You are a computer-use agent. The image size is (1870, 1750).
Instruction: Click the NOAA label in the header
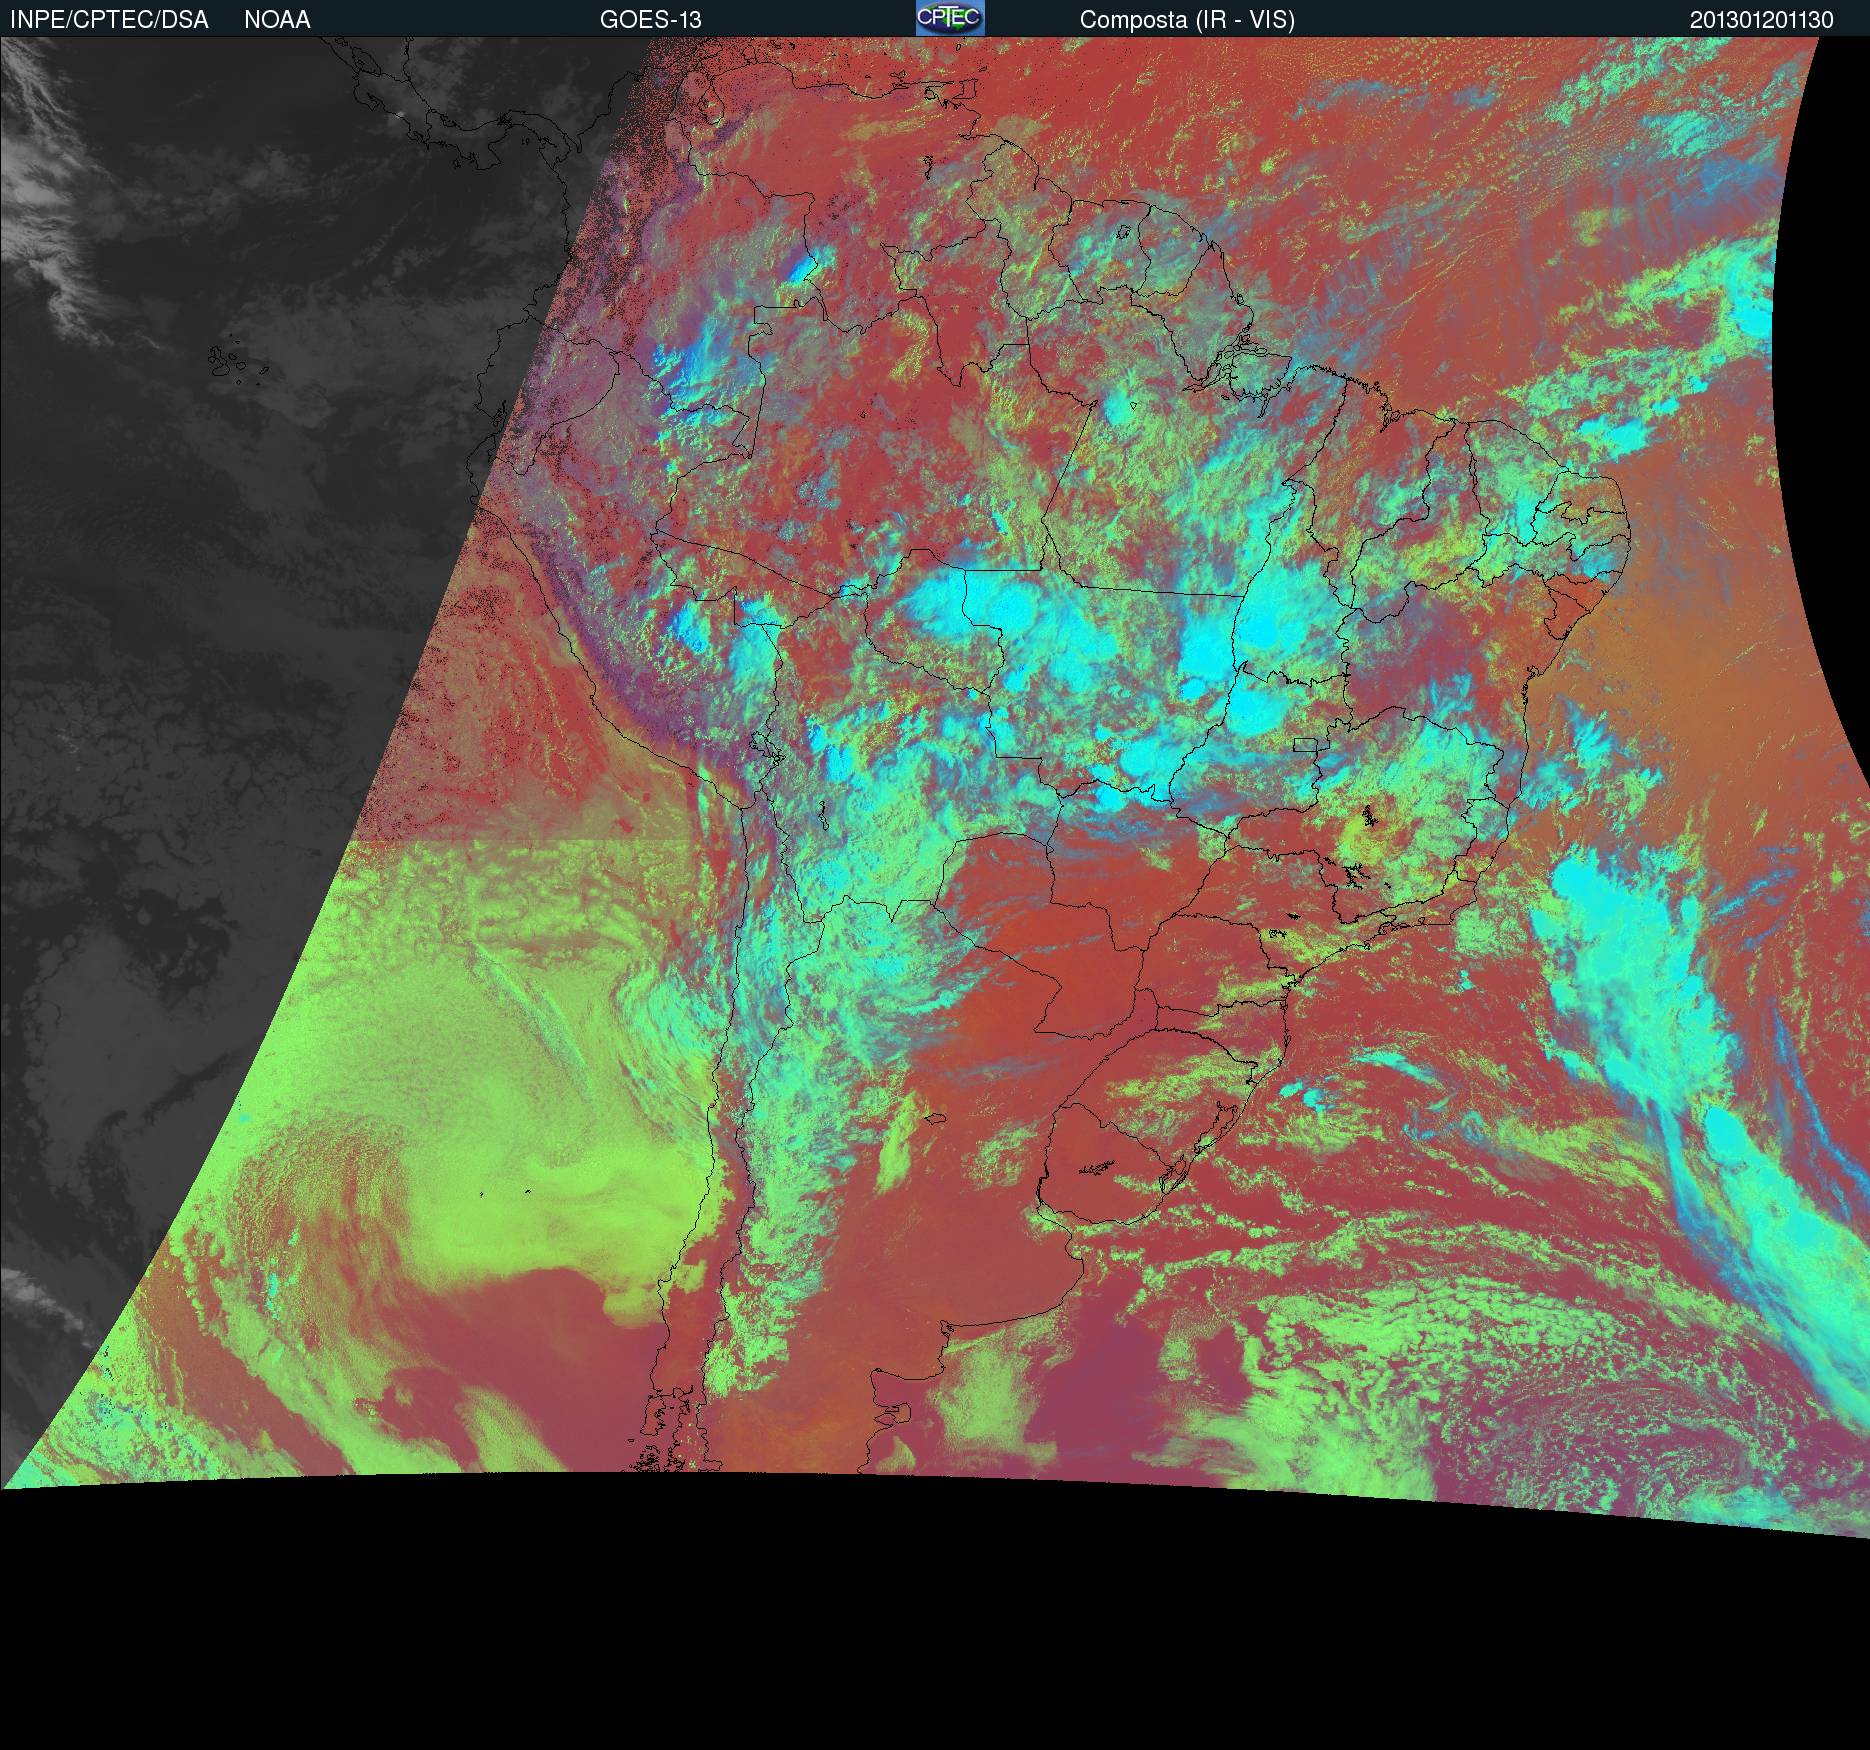tap(277, 20)
